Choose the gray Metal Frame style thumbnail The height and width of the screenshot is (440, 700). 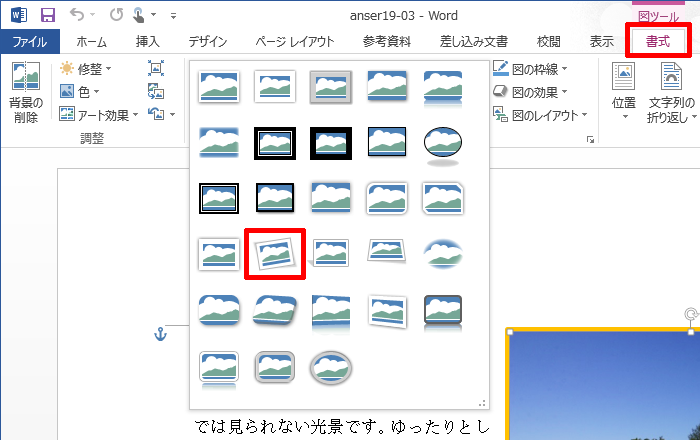[331, 87]
